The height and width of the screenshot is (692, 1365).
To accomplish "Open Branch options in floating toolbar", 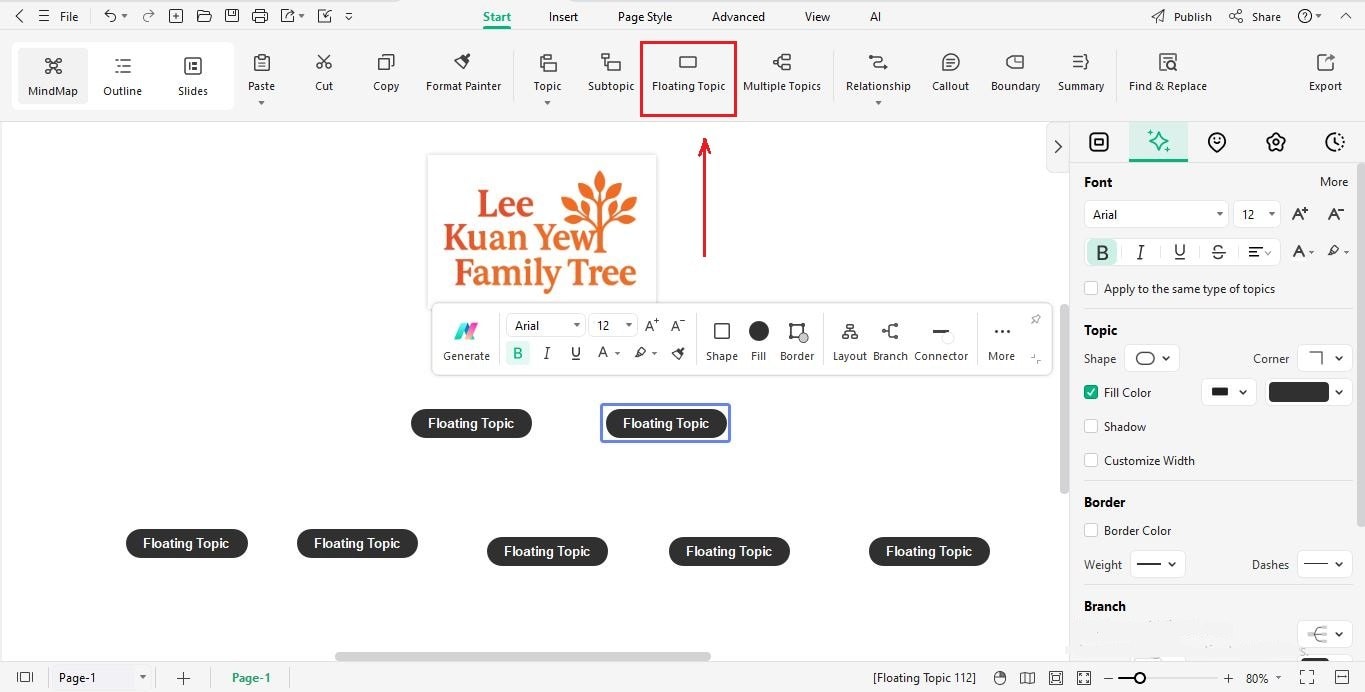I will point(890,340).
